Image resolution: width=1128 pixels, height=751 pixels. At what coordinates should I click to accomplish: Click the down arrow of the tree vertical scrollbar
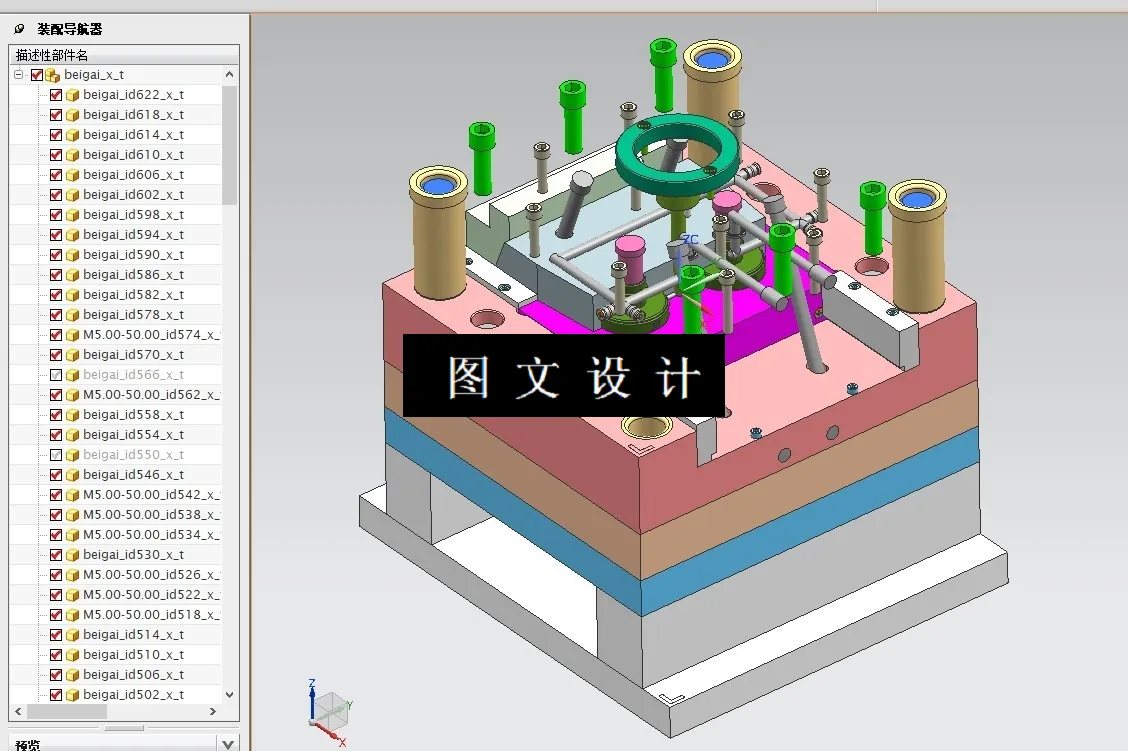click(228, 696)
